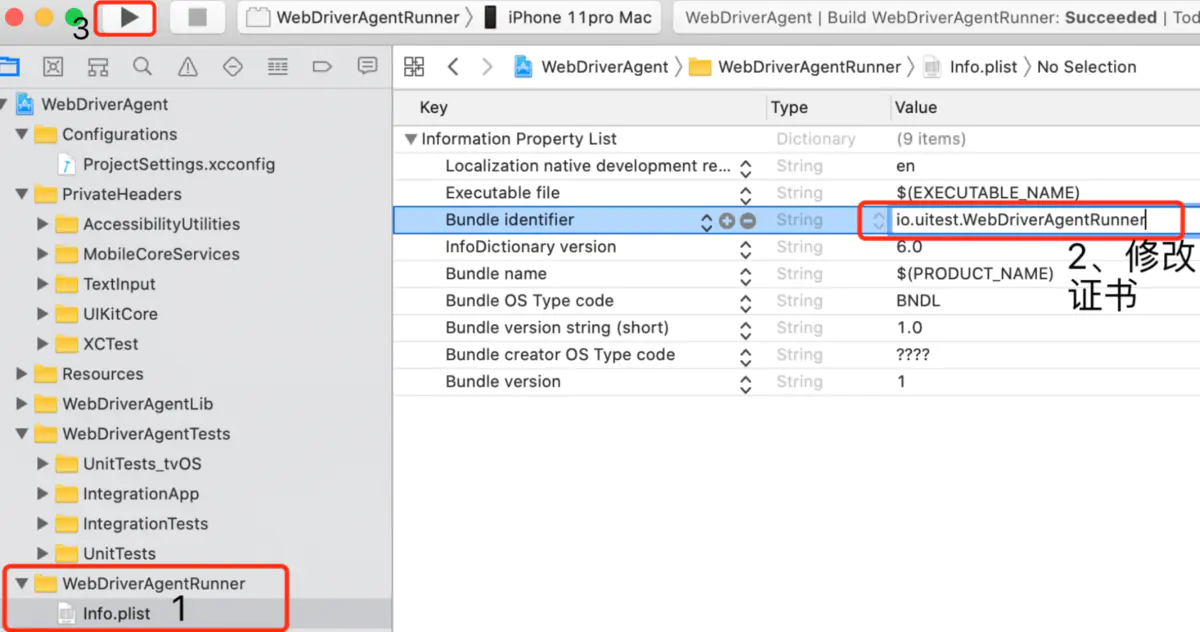Select Info.plist in the jump bar

[x=971, y=67]
